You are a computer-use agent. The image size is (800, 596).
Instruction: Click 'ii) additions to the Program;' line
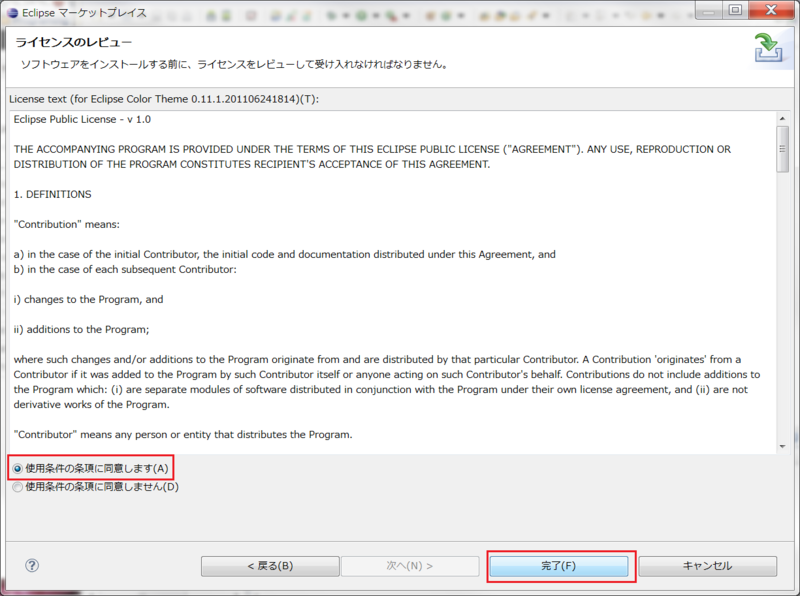81,330
